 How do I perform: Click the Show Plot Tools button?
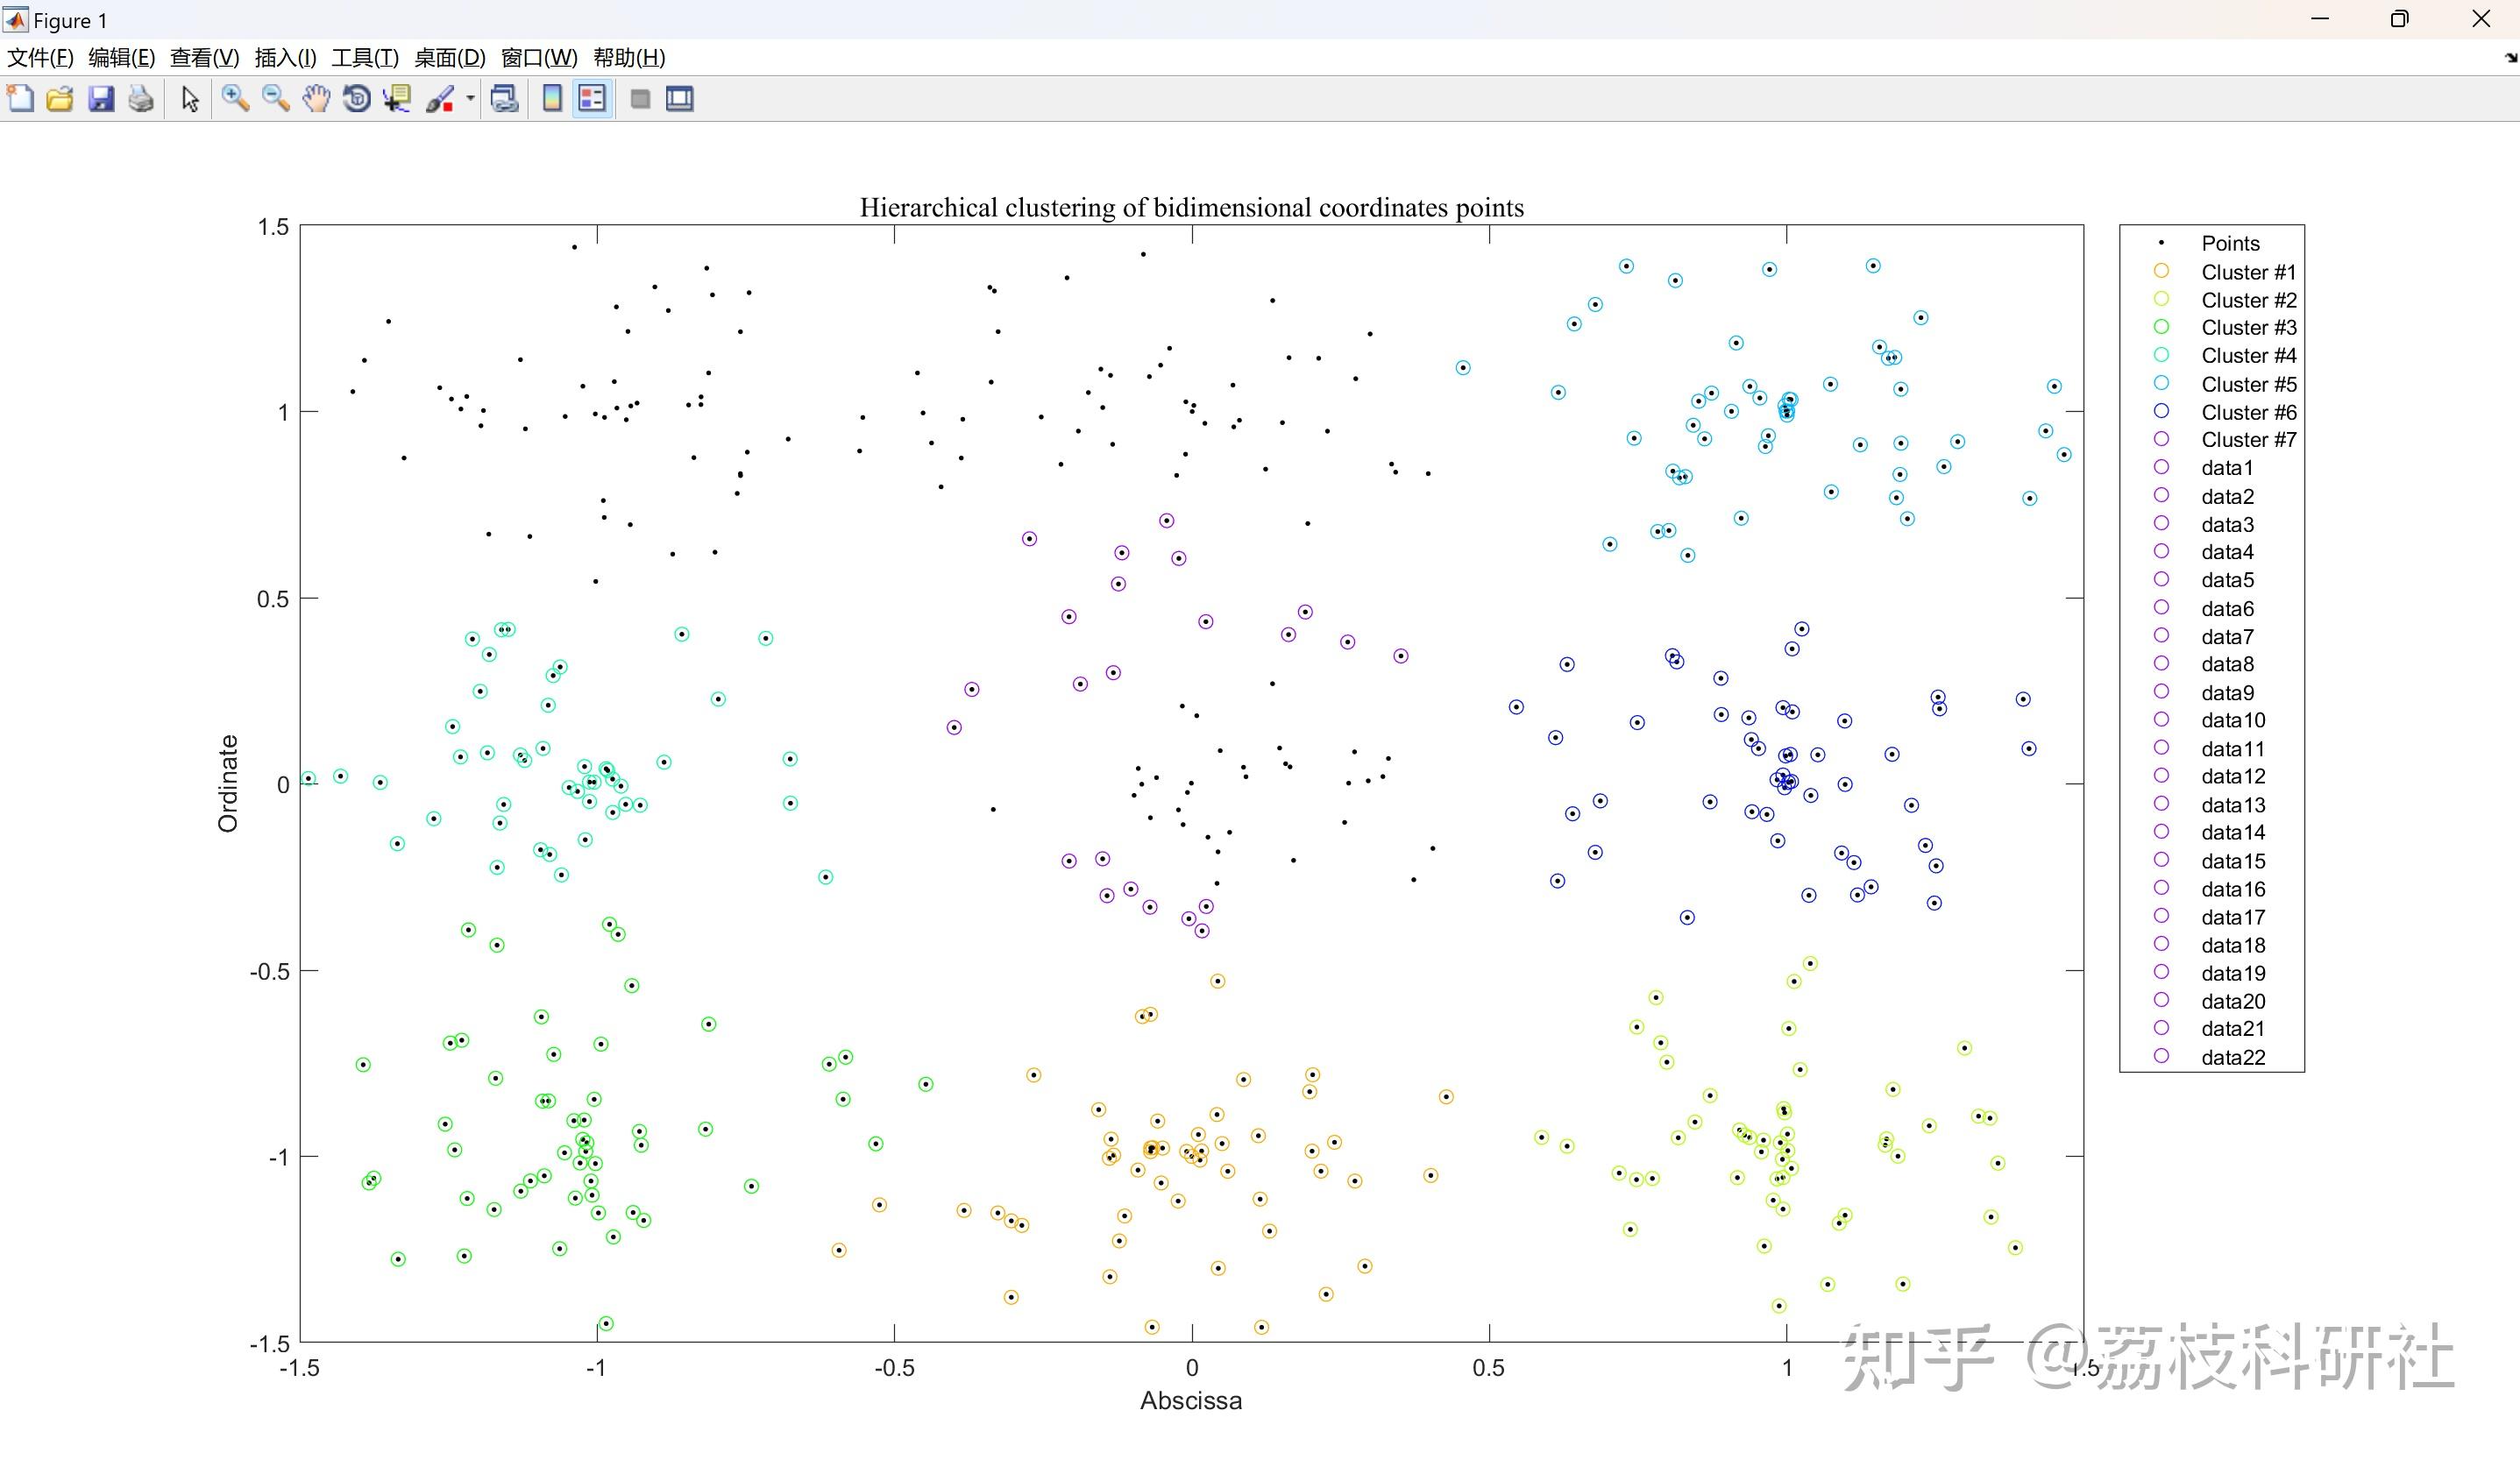[680, 99]
